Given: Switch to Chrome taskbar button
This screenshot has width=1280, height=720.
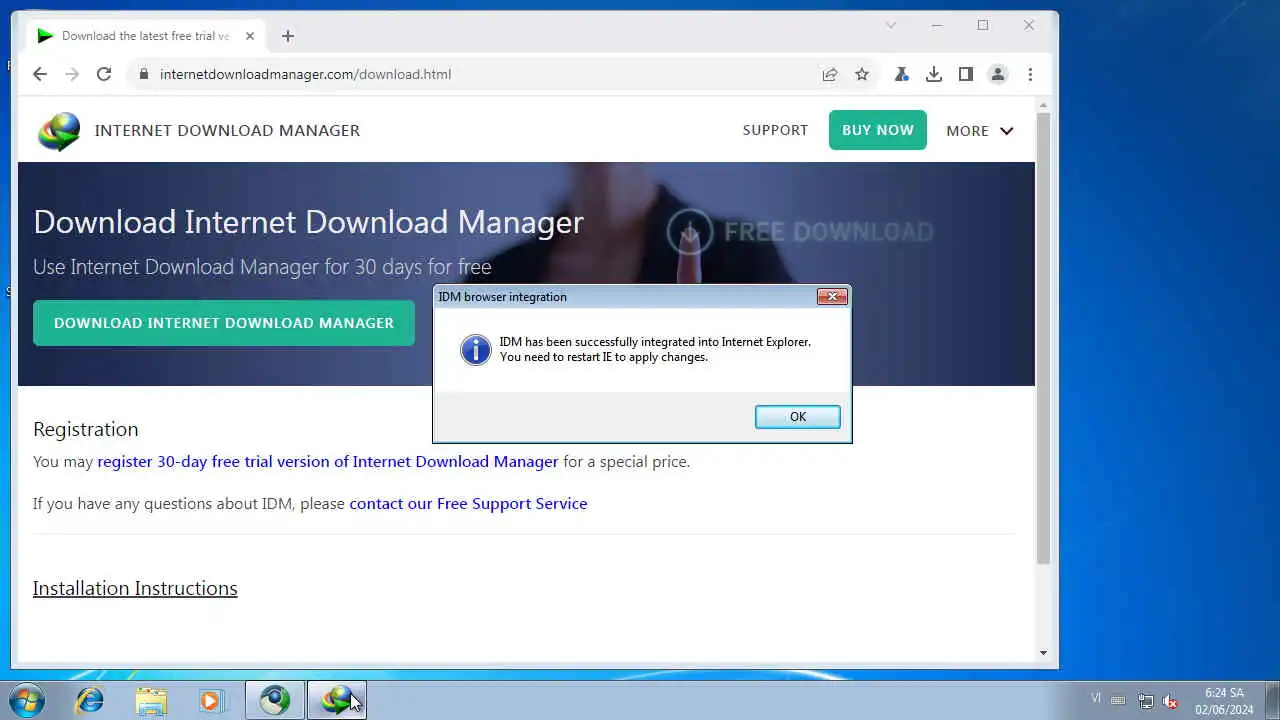Looking at the screenshot, I should [x=275, y=700].
